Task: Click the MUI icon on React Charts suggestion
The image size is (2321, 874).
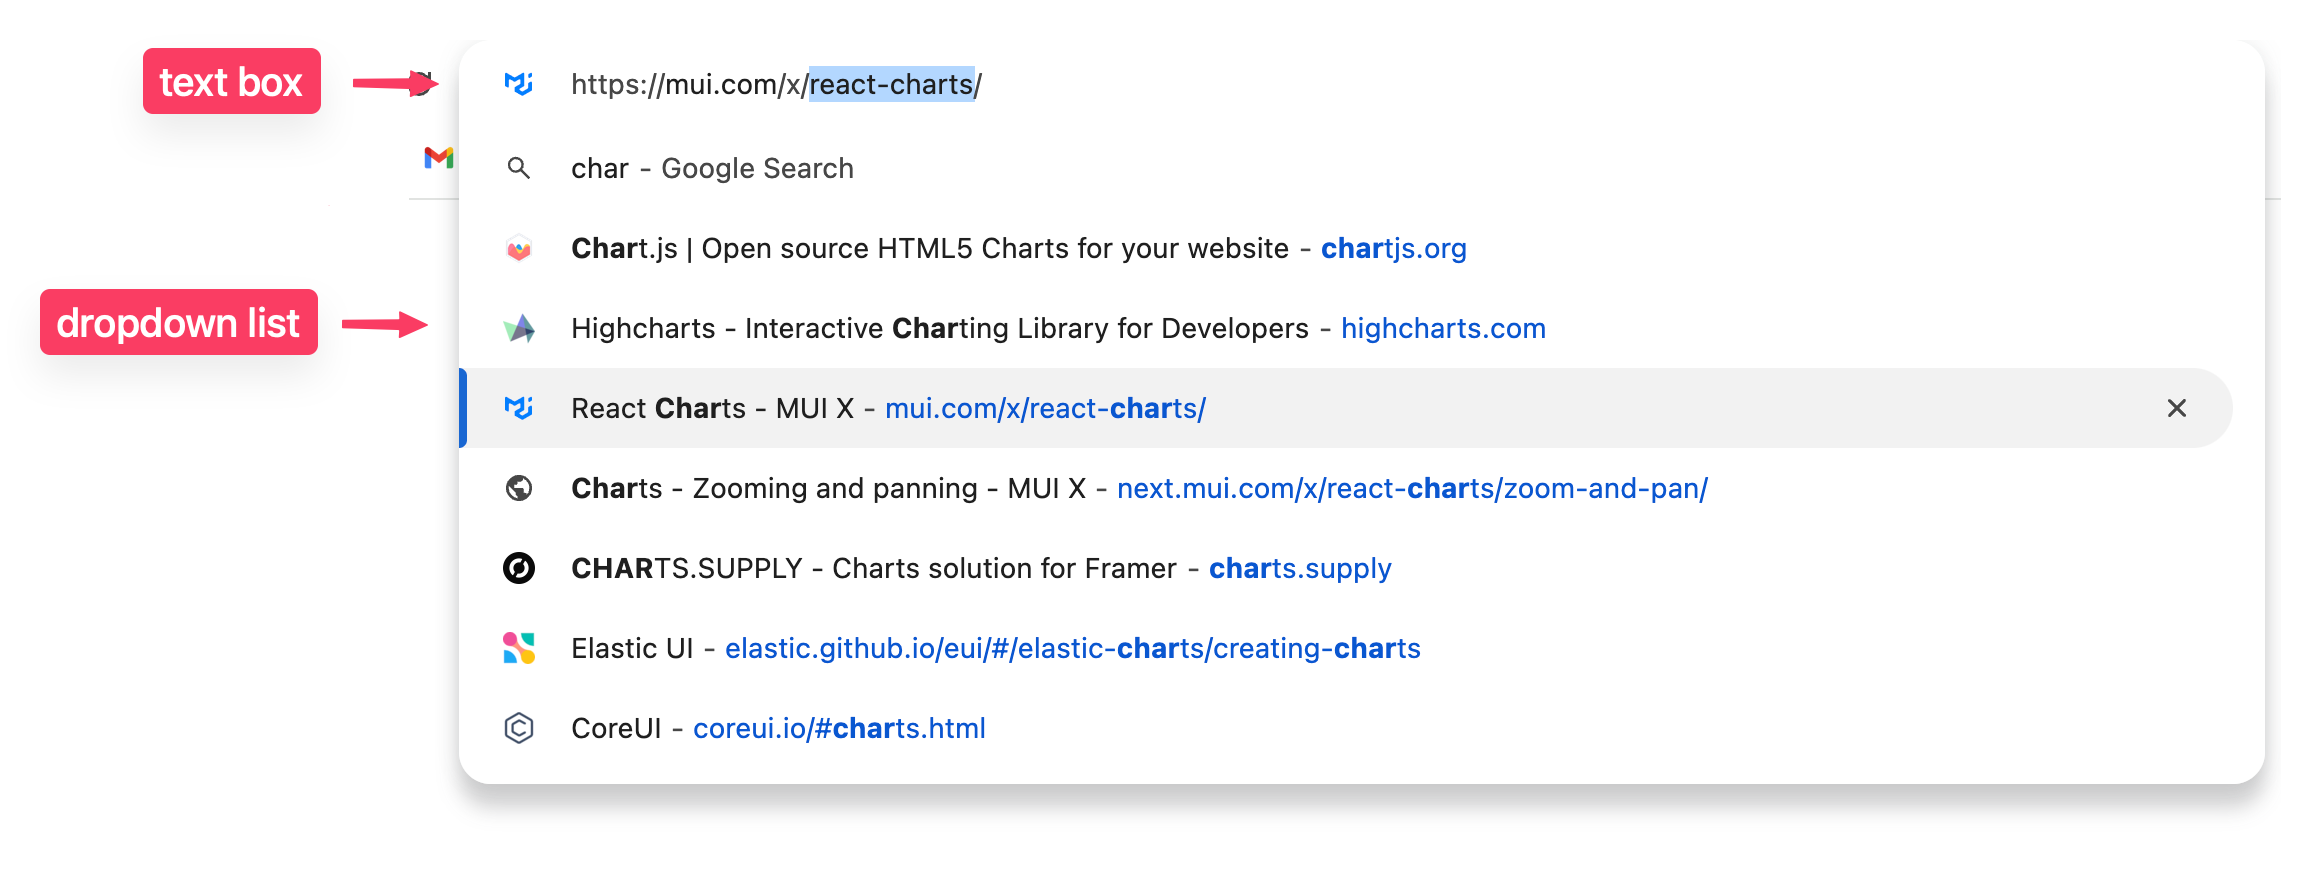Action: tap(518, 408)
